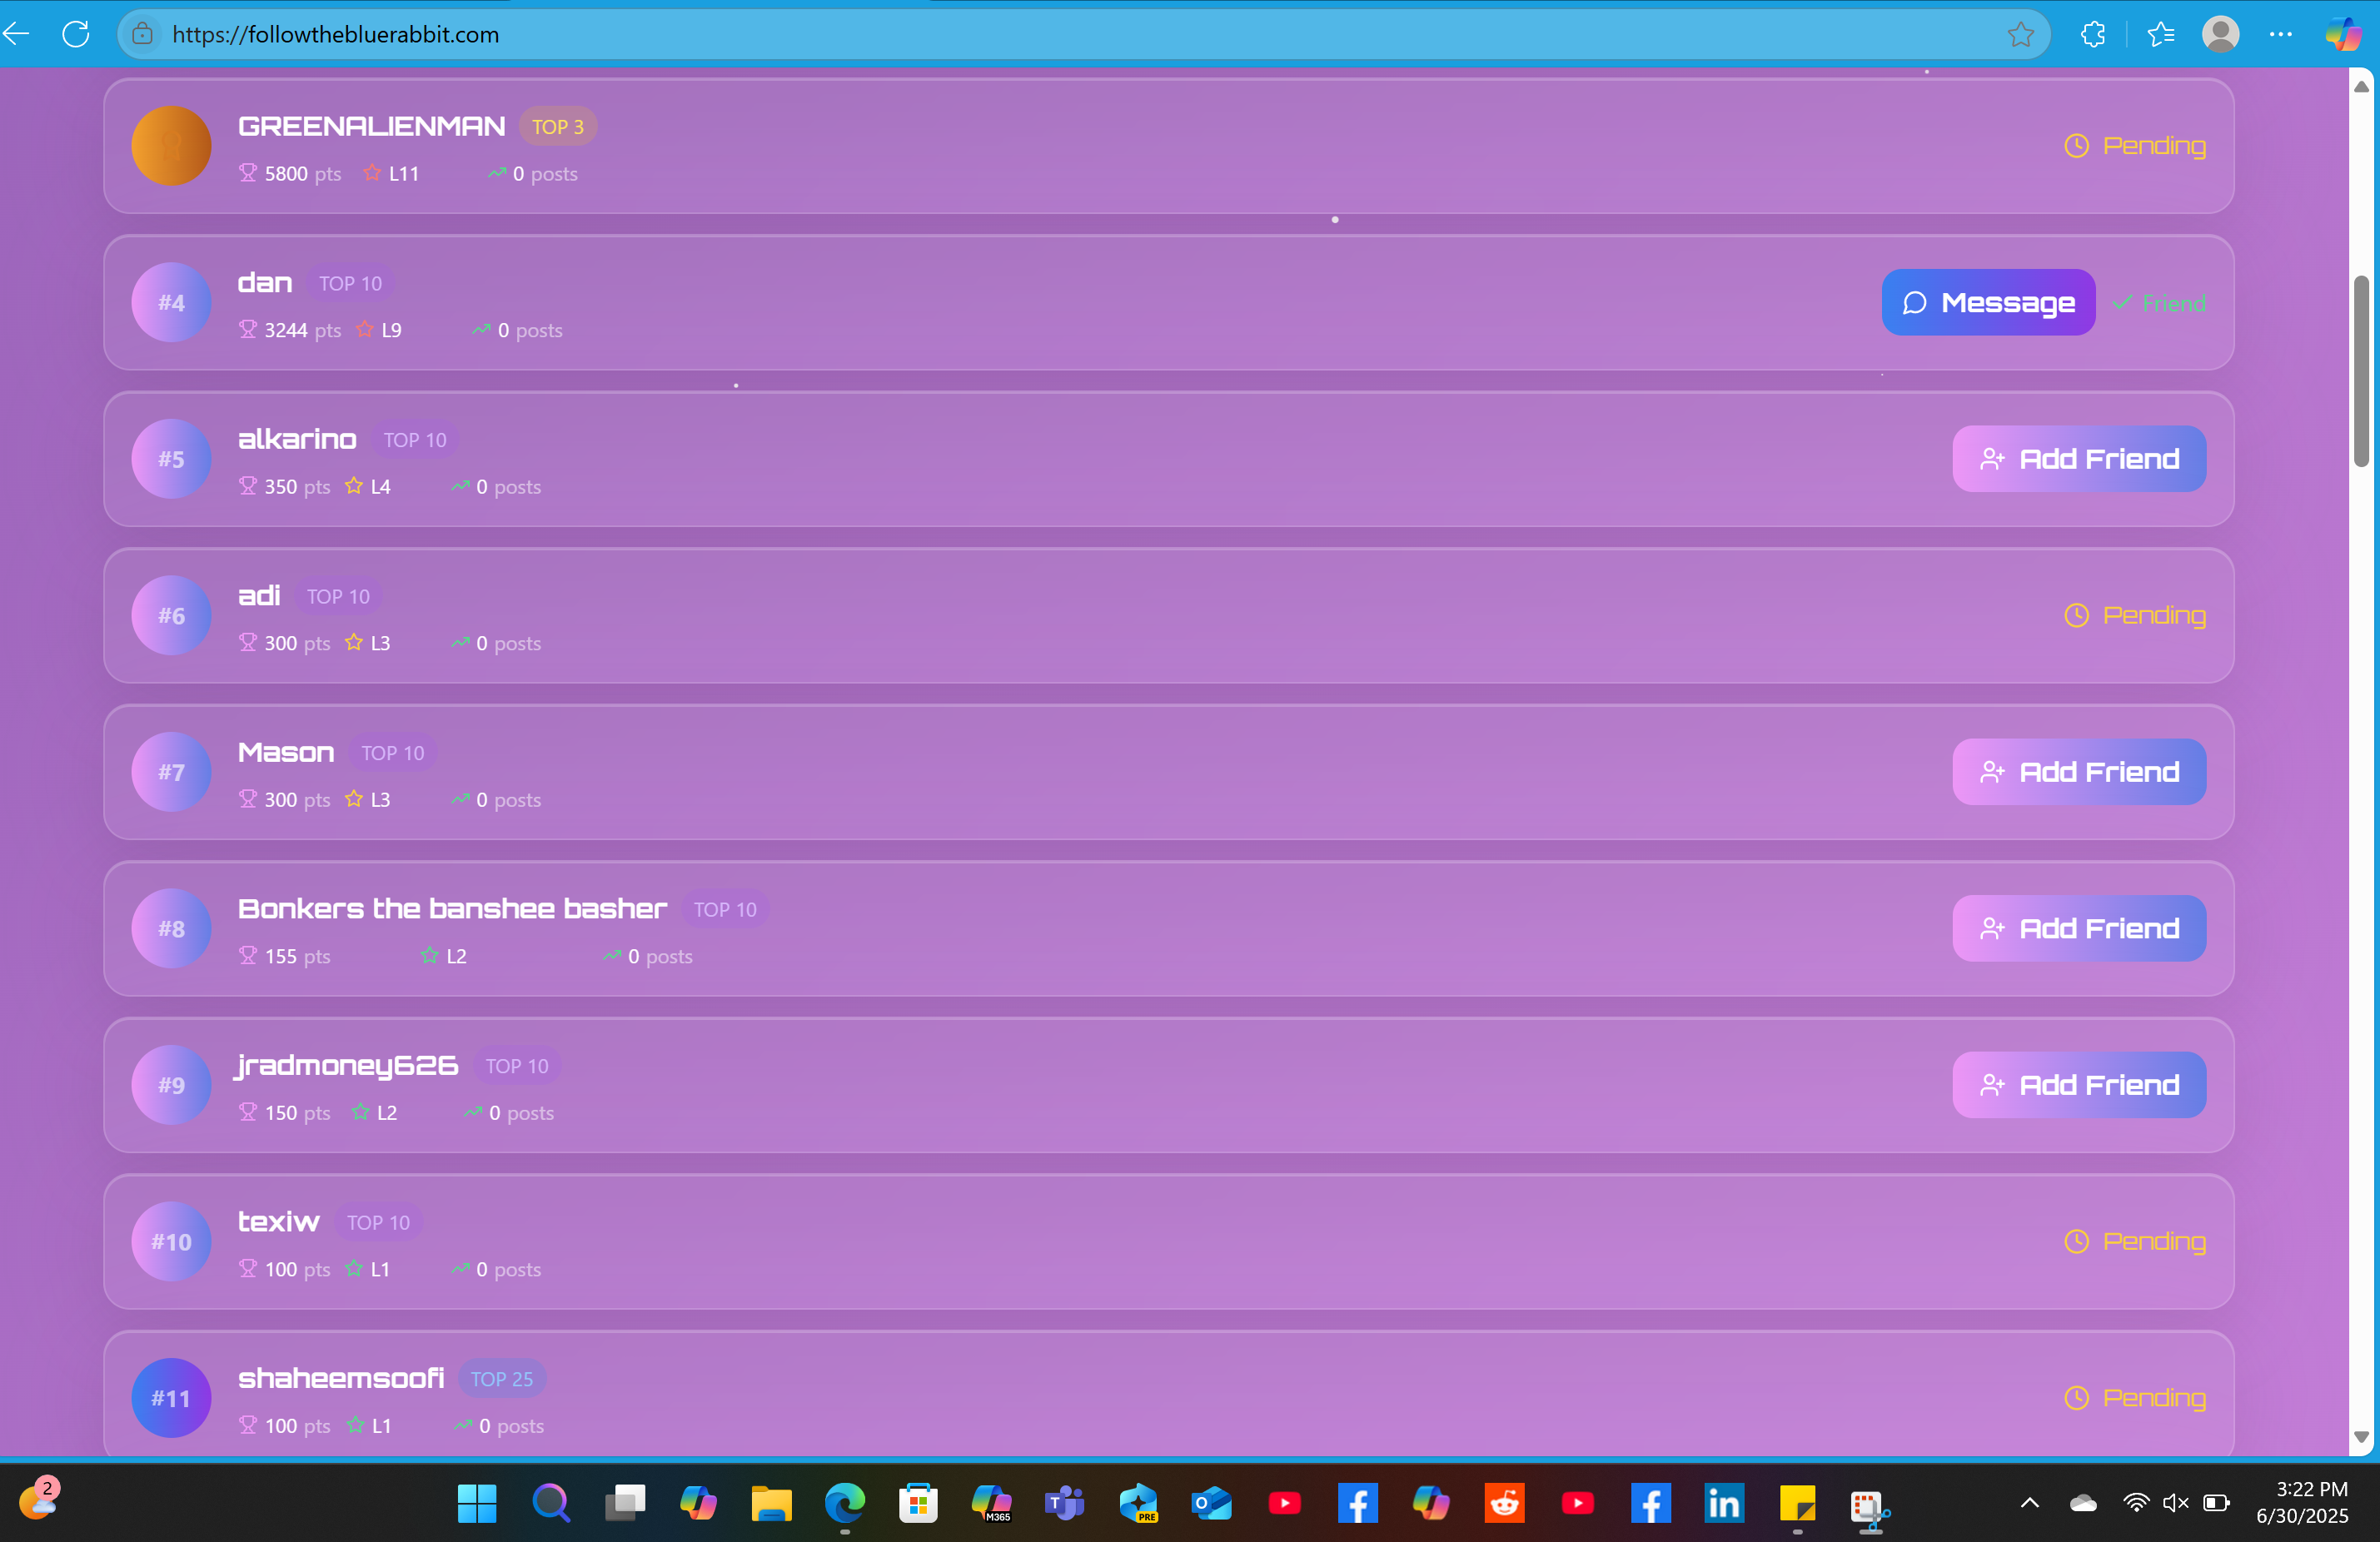Open the browser extensions puzzle icon
The width and height of the screenshot is (2380, 1542).
tap(2092, 34)
